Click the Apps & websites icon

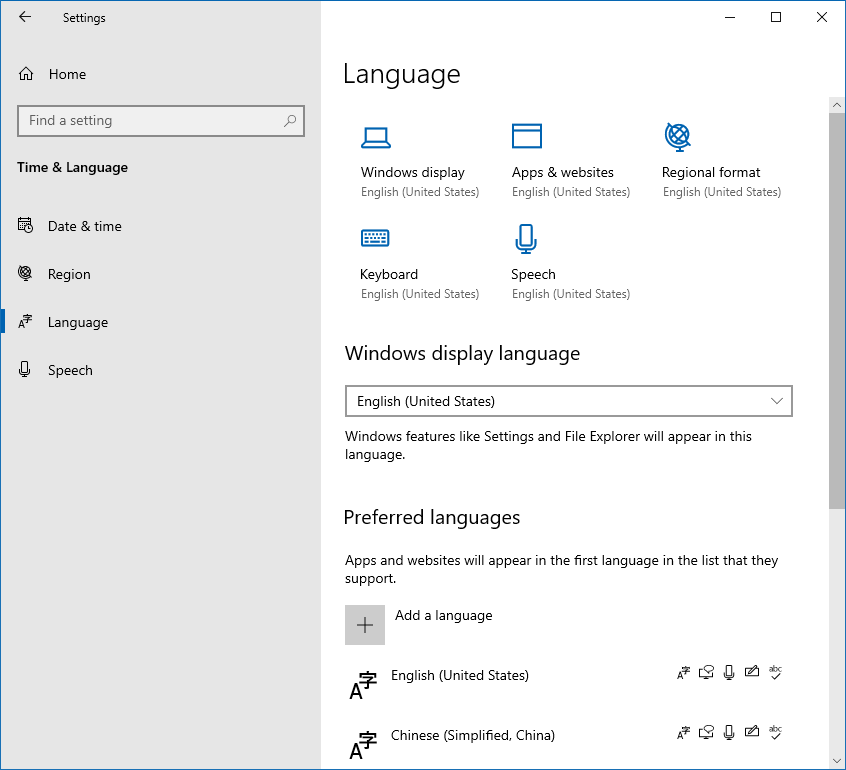coord(527,136)
